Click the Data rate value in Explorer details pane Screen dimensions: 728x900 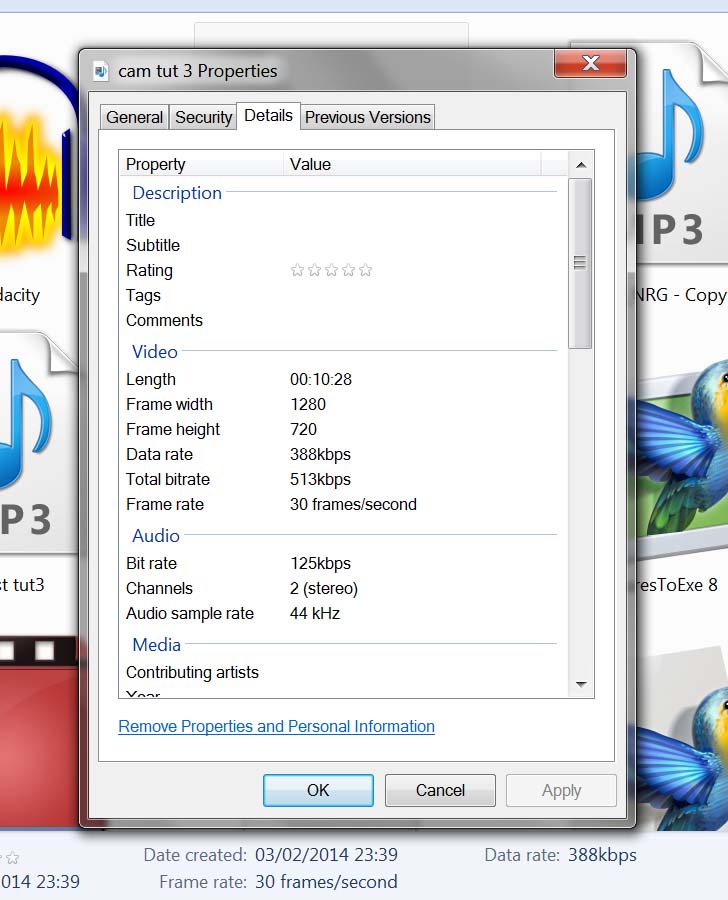(x=602, y=855)
